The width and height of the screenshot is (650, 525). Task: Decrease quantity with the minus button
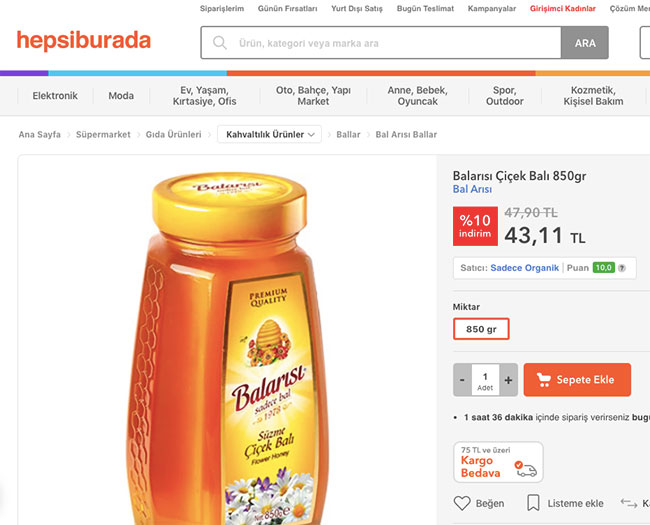coord(462,380)
